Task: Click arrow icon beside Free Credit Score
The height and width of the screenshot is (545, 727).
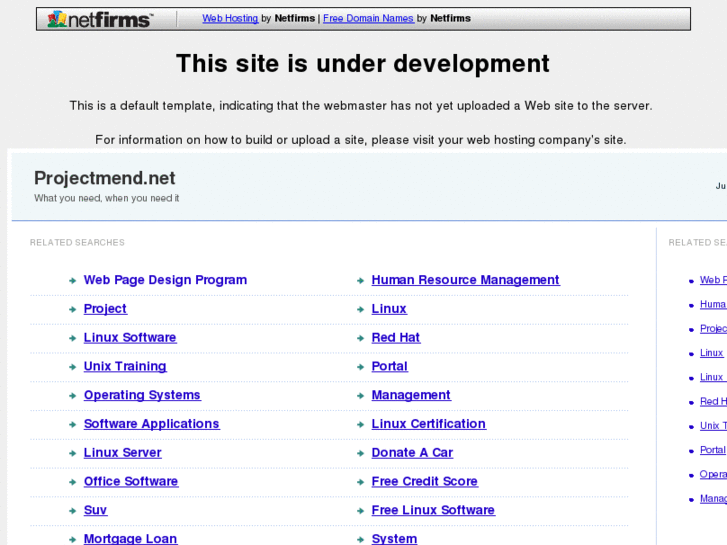Action: pyautogui.click(x=360, y=482)
